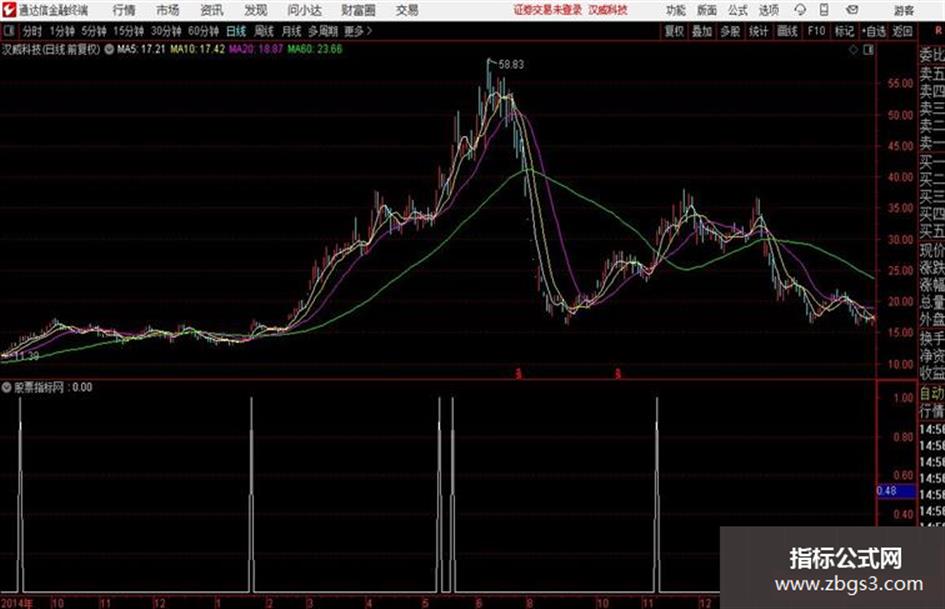Select the 周线 weekly period tab
The height and width of the screenshot is (609, 945).
264,31
